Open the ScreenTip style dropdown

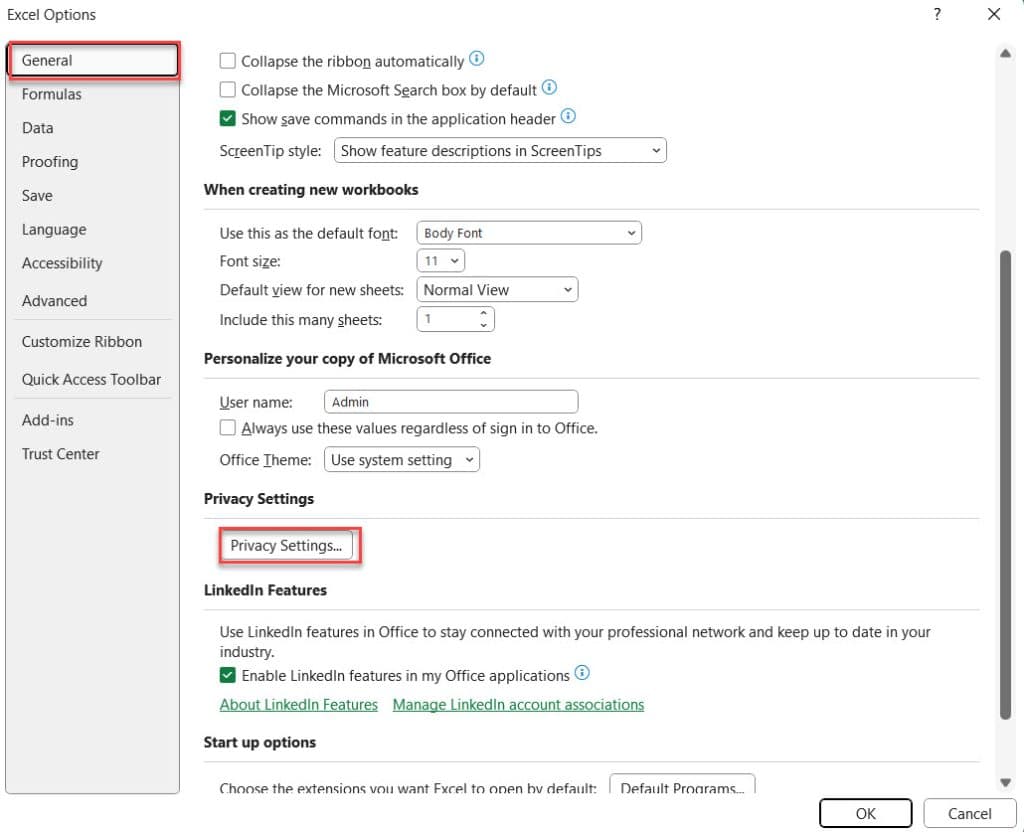pos(500,151)
